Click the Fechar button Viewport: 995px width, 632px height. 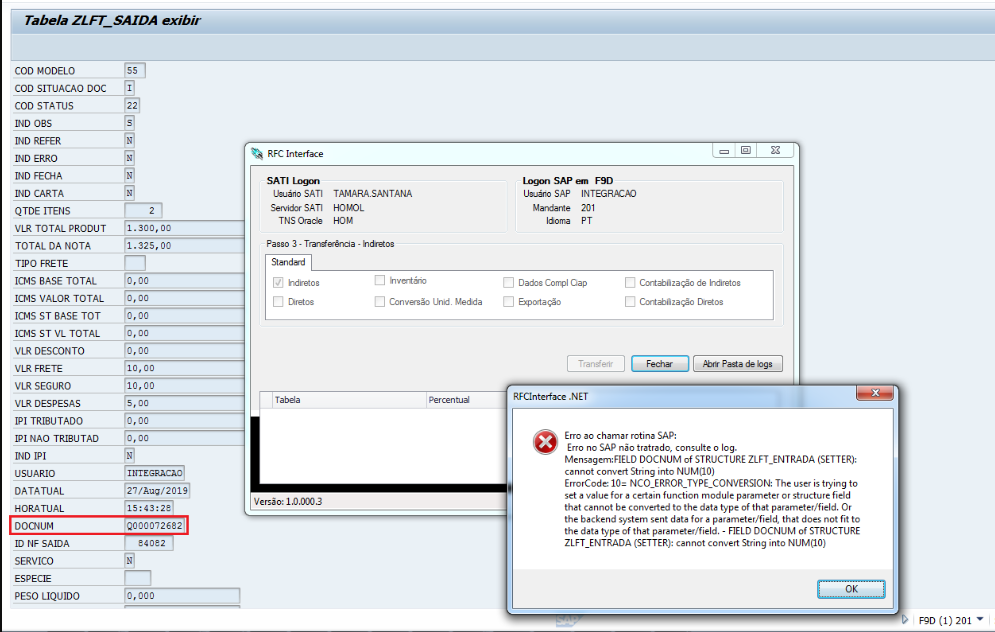coord(659,364)
